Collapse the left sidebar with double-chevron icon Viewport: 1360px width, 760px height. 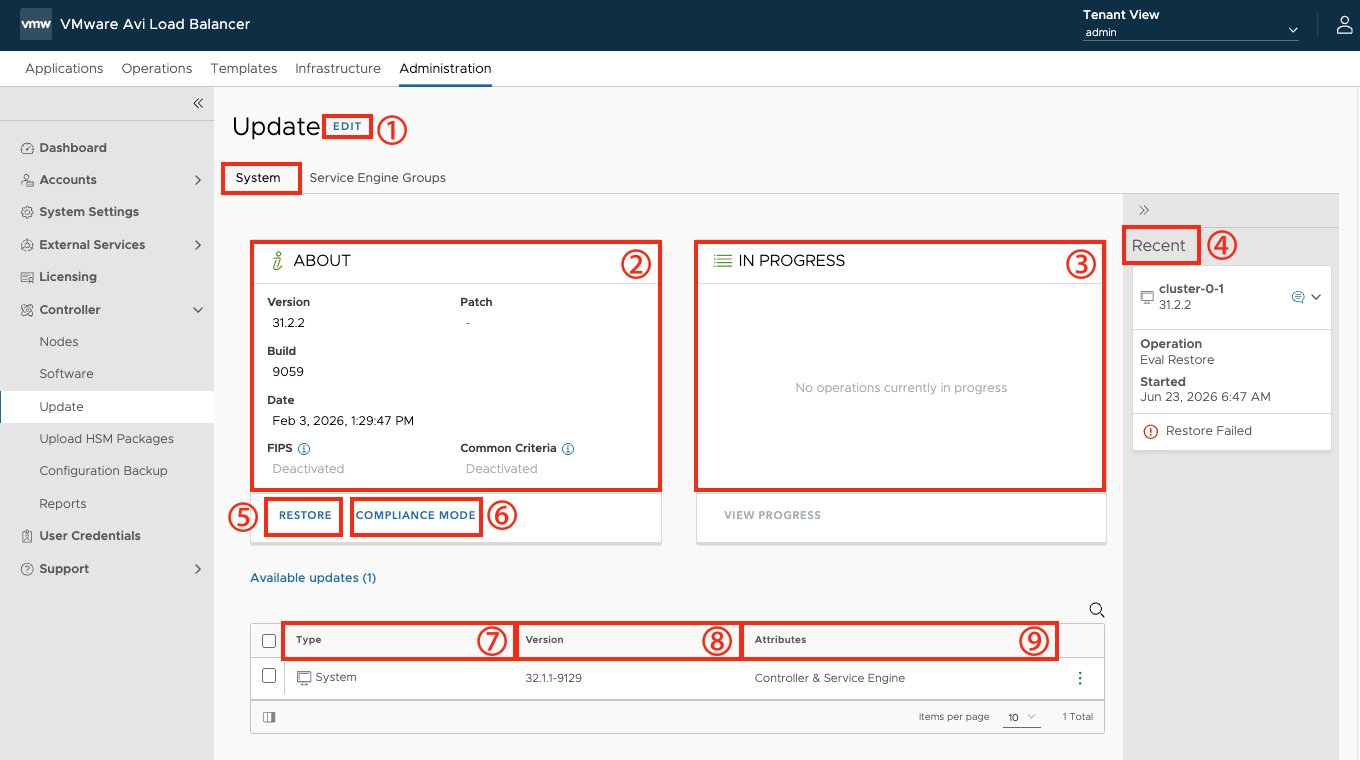198,103
